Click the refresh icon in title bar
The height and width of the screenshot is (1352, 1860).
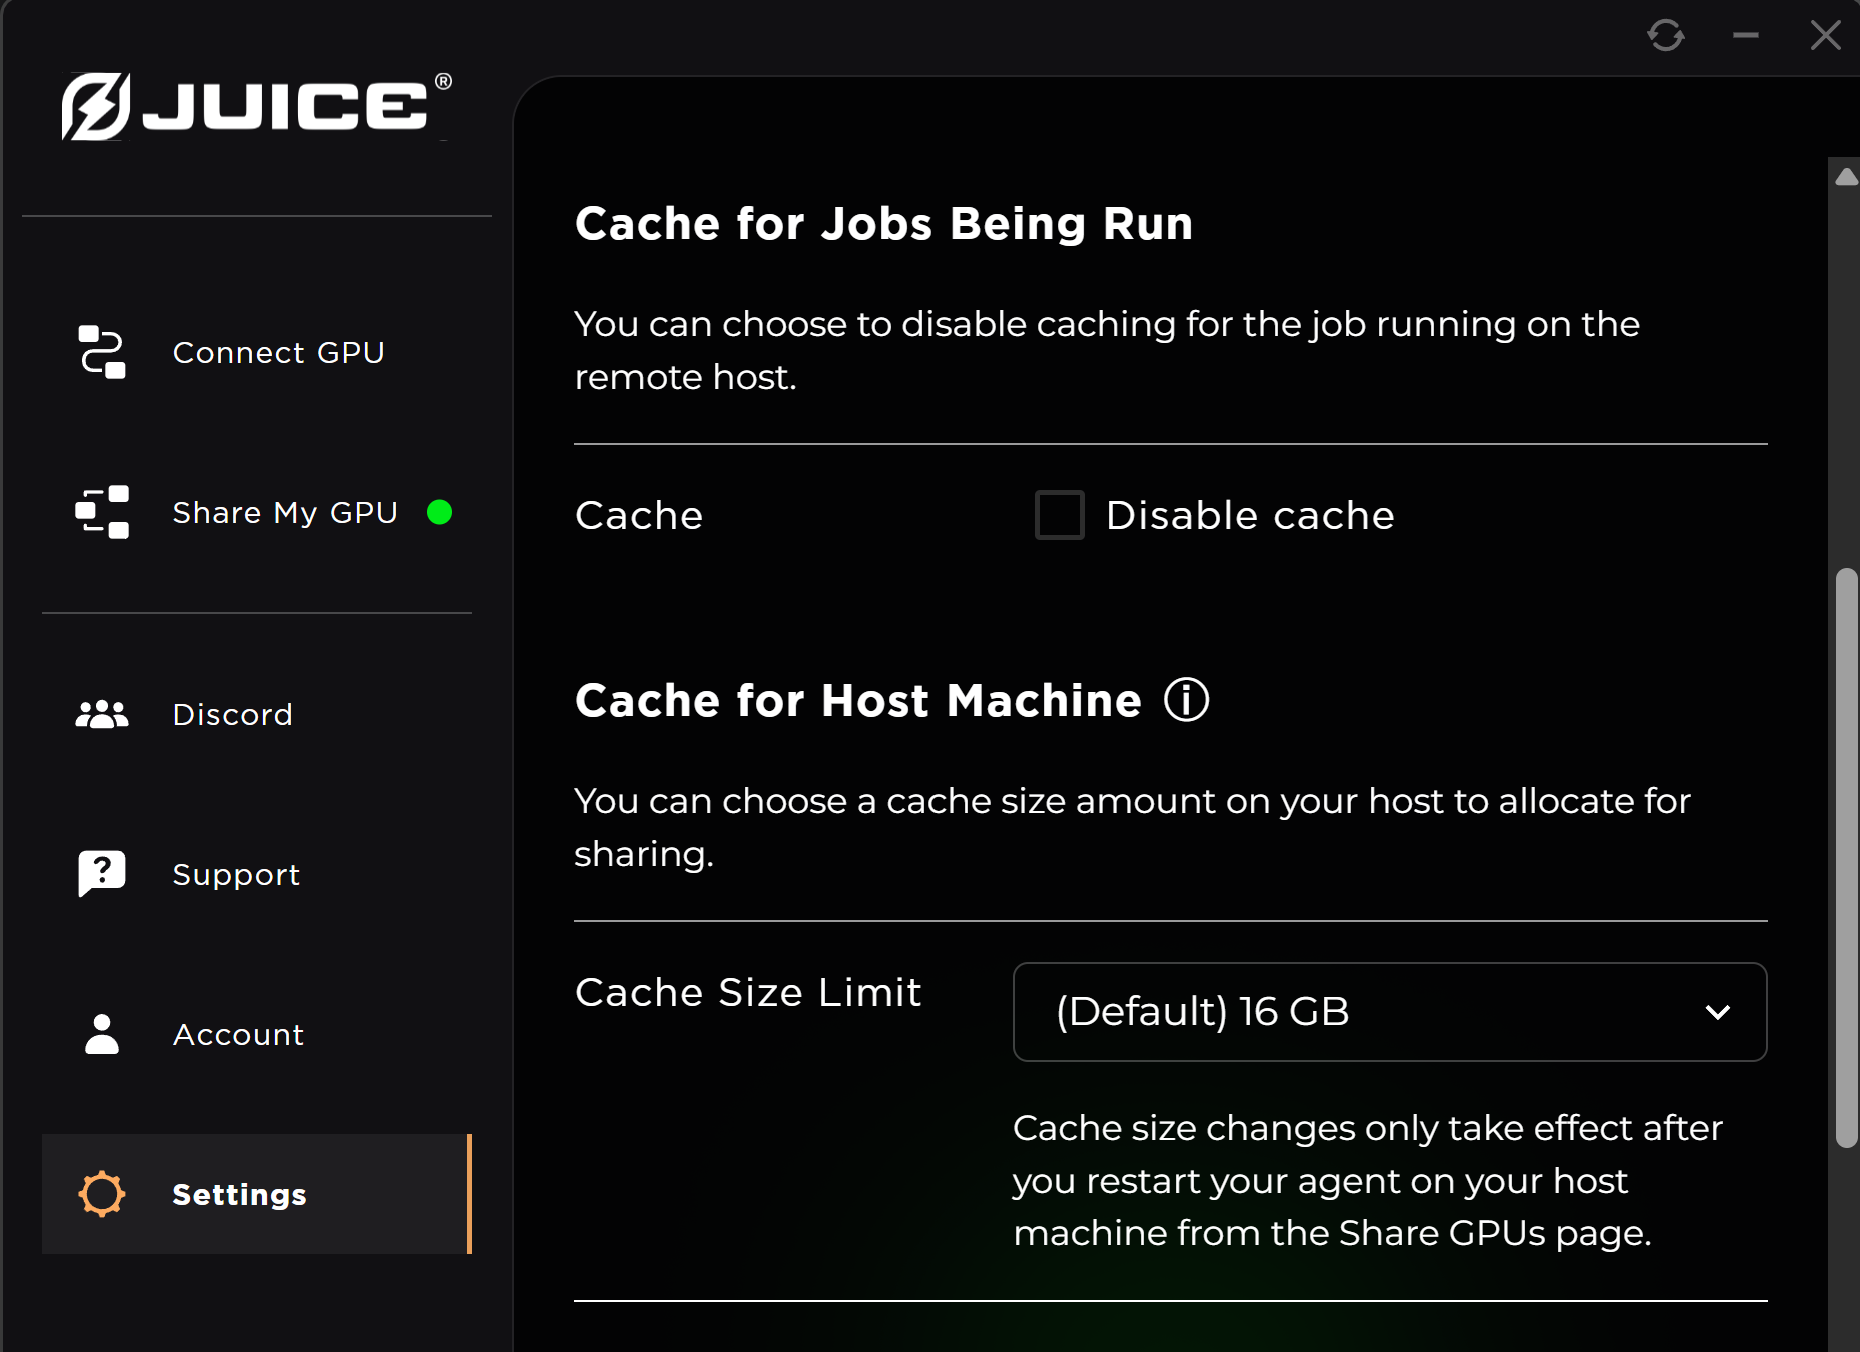click(1666, 36)
